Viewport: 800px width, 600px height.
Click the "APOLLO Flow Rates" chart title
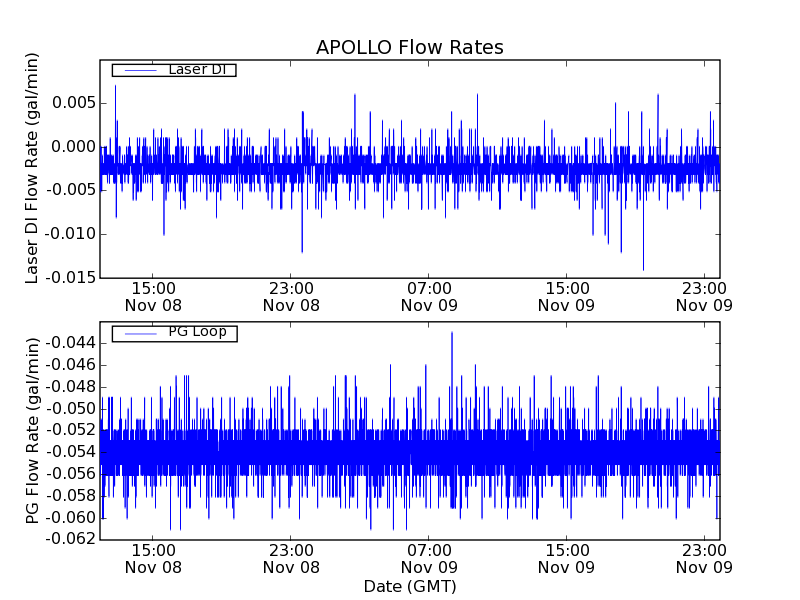[409, 48]
